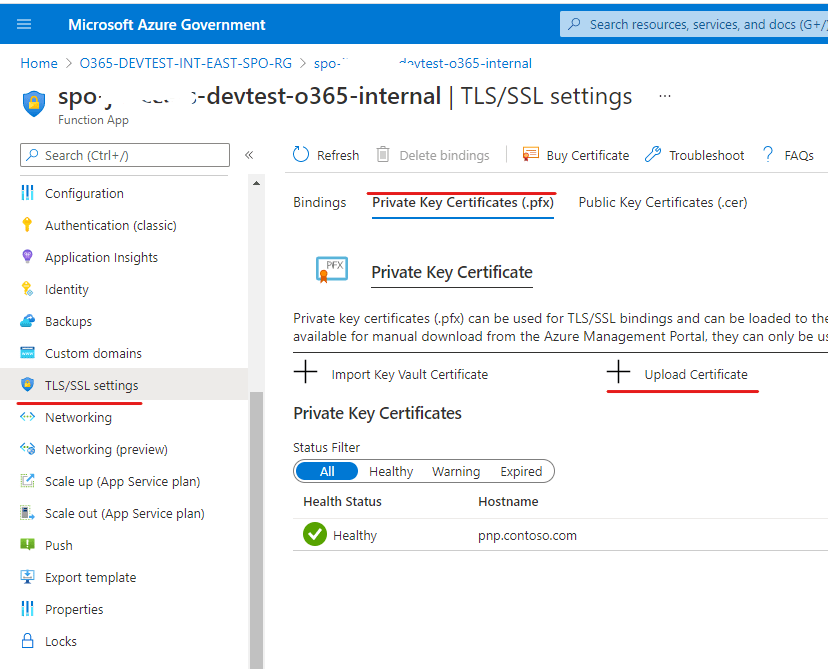The width and height of the screenshot is (828, 669).
Task: Click the FAQs question mark icon
Action: click(x=768, y=155)
